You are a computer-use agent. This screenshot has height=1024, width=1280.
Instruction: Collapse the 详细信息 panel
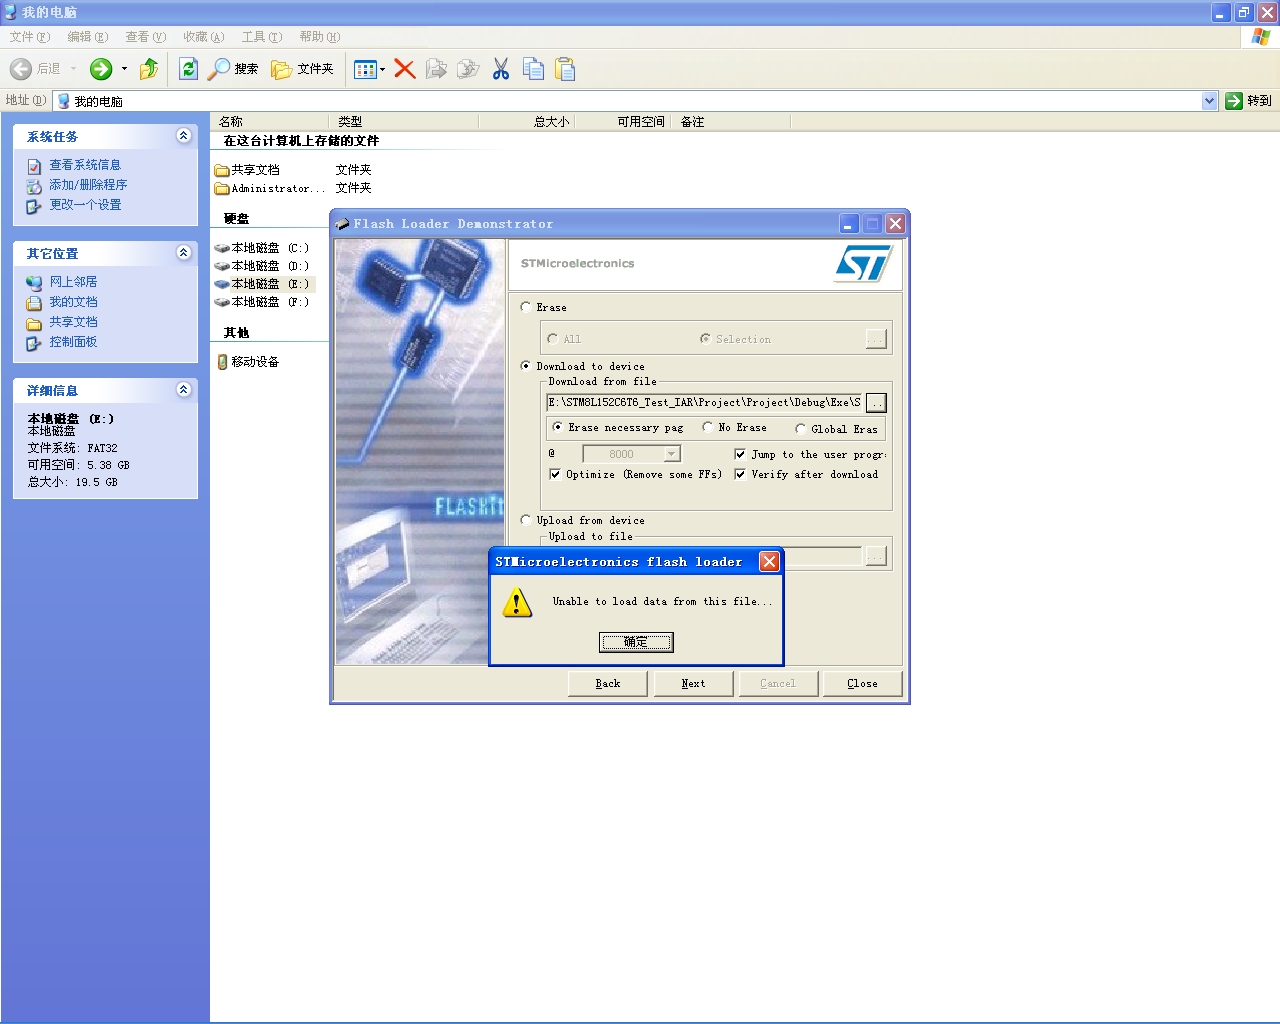pyautogui.click(x=183, y=390)
